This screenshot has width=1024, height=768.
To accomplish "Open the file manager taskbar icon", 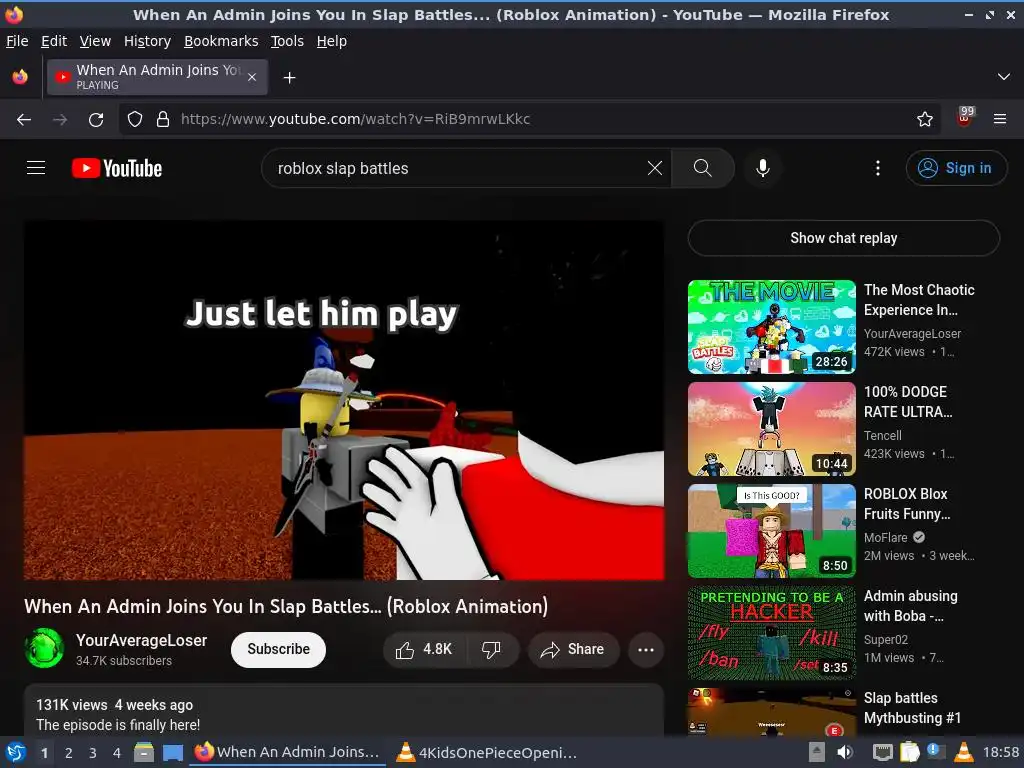I will pyautogui.click(x=144, y=752).
